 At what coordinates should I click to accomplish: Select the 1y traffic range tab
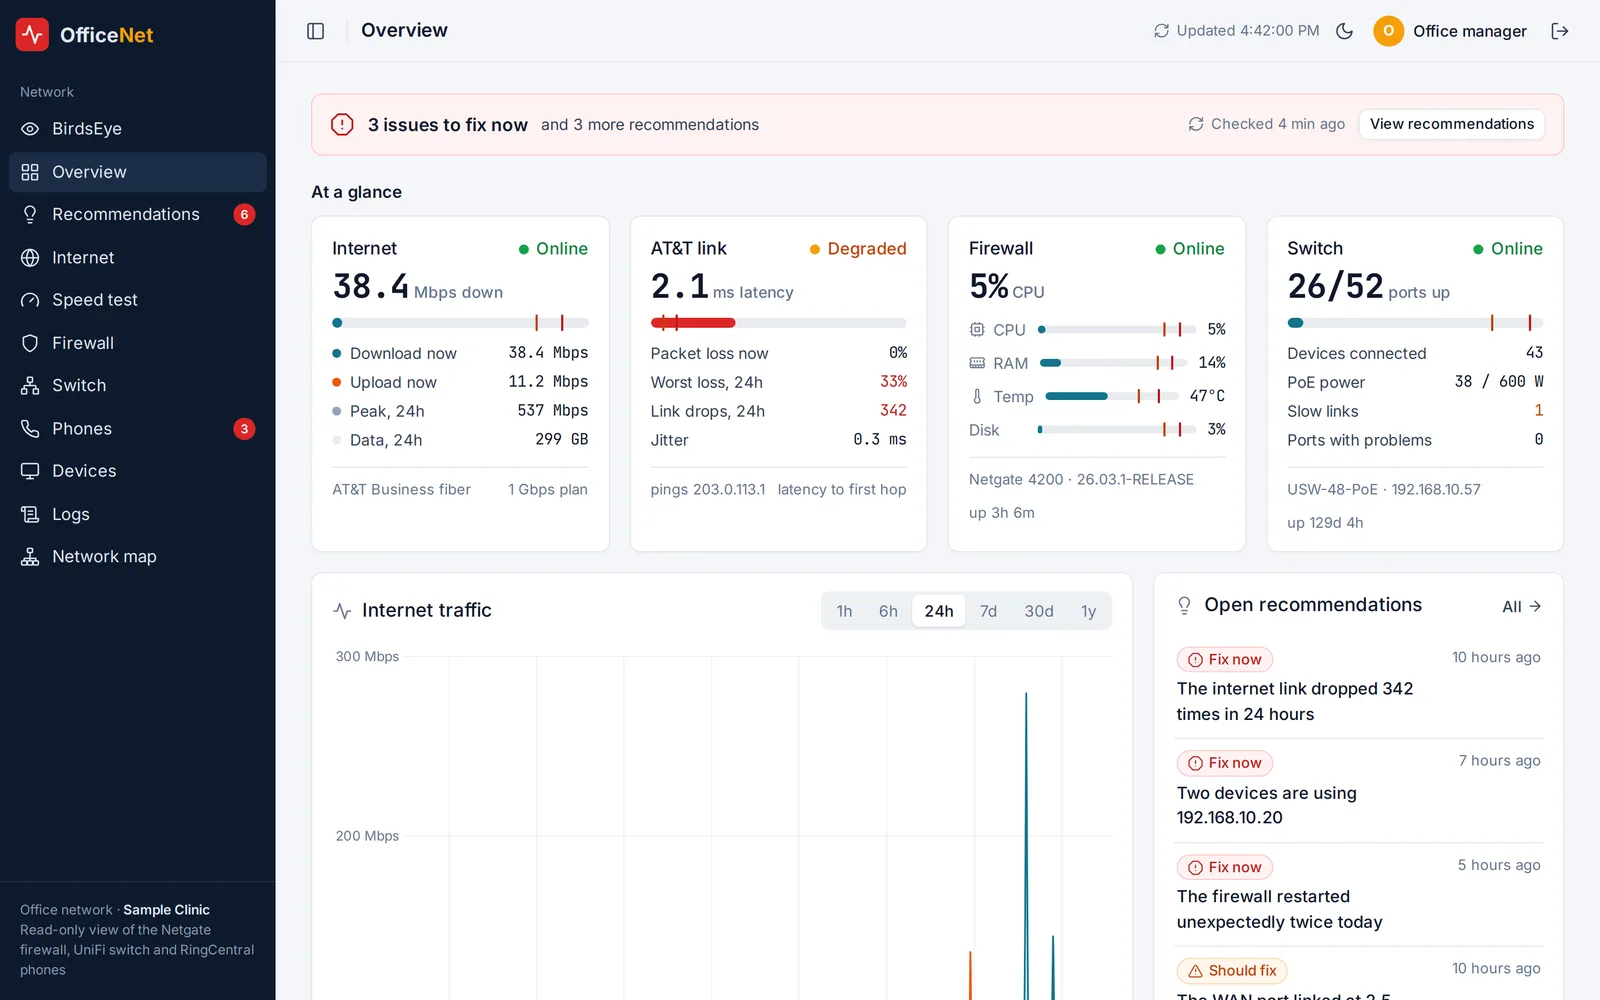coord(1088,611)
